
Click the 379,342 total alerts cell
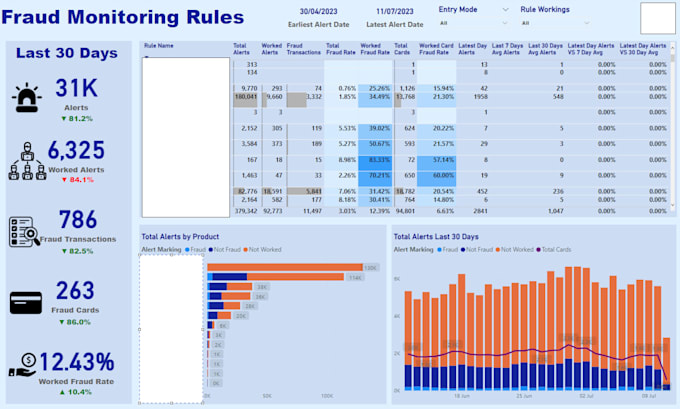point(246,211)
